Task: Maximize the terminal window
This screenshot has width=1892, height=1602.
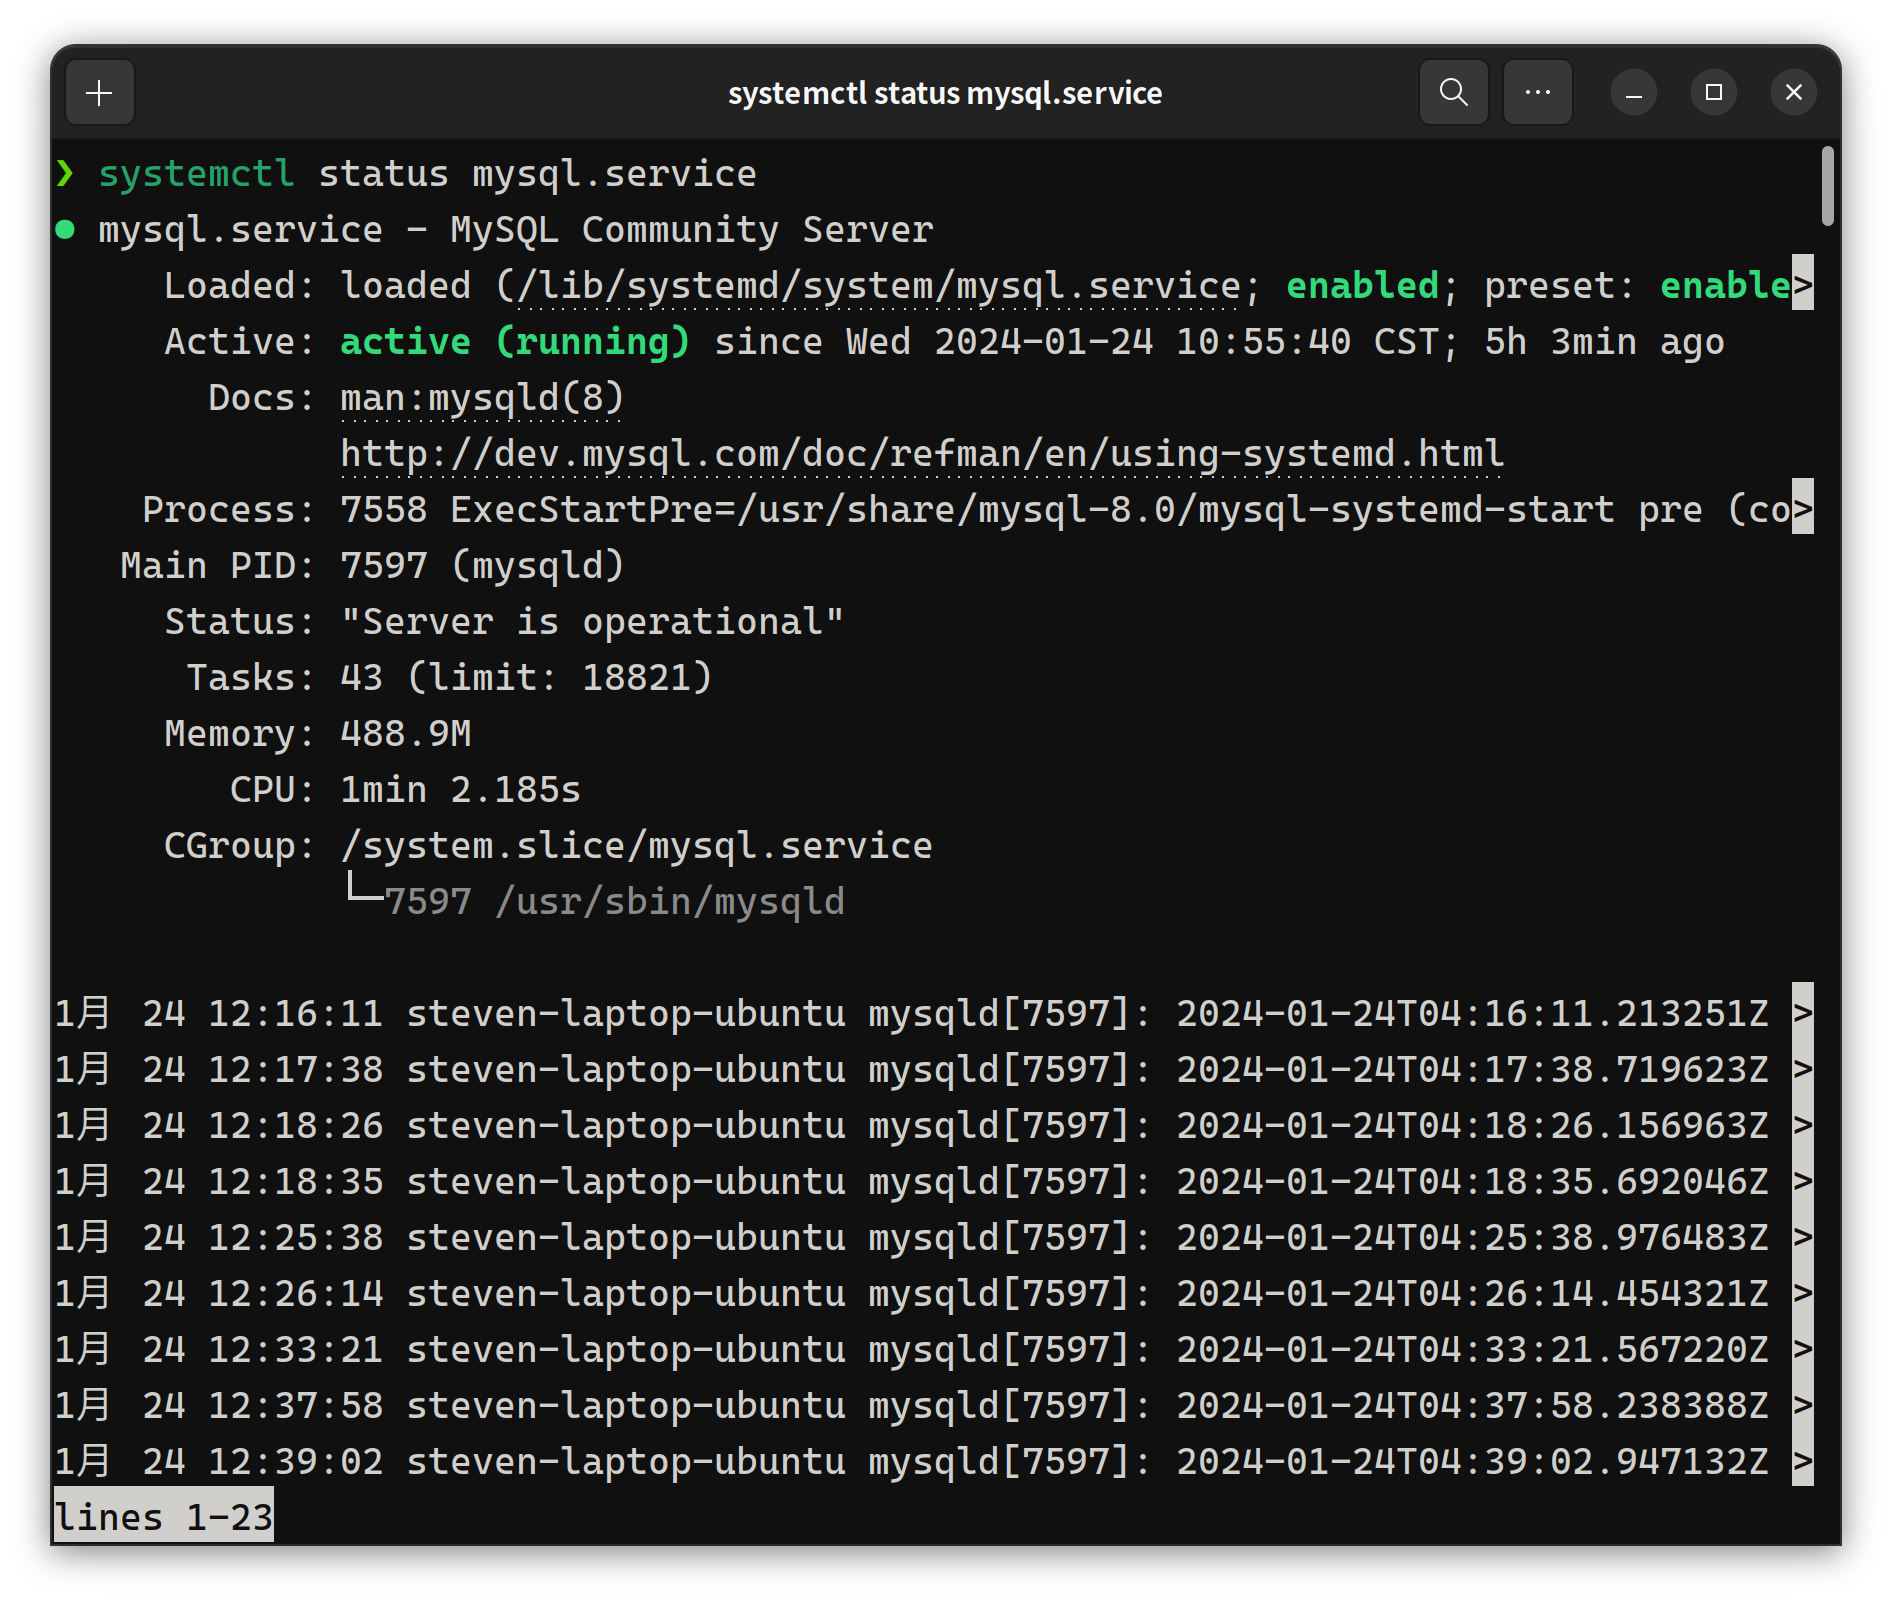Action: pos(1713,93)
